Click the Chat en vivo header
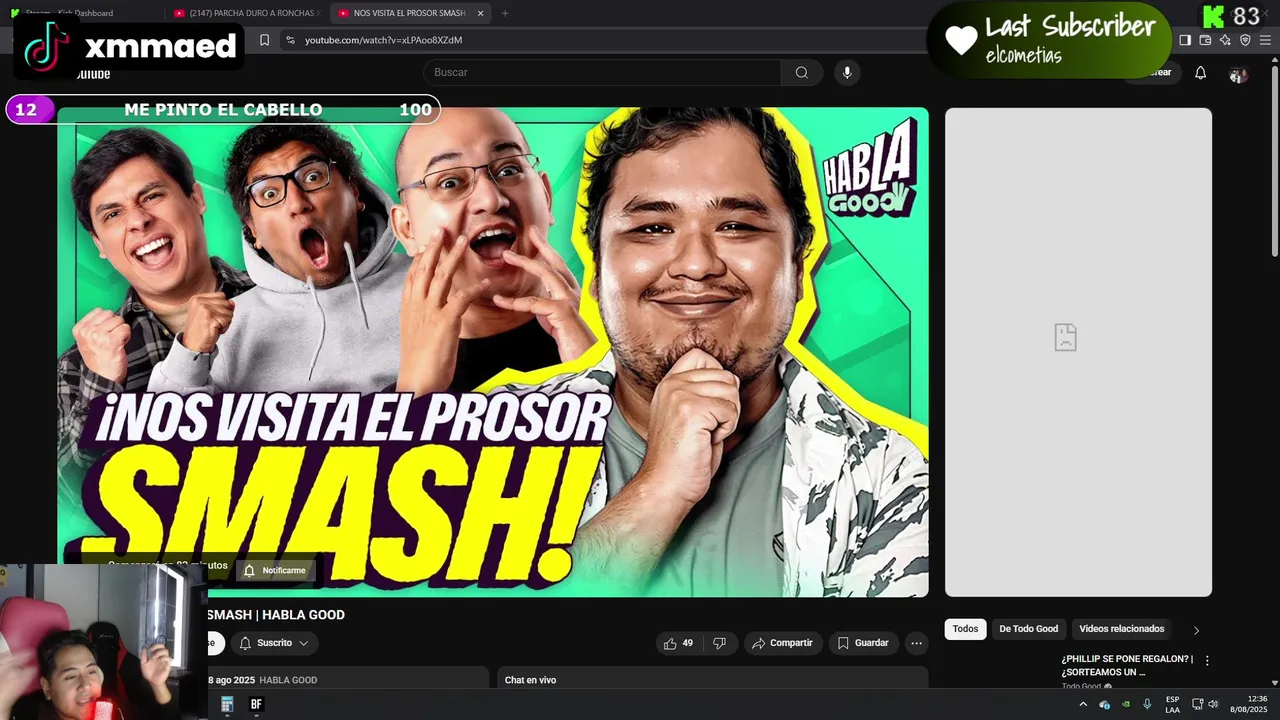 pyautogui.click(x=530, y=680)
